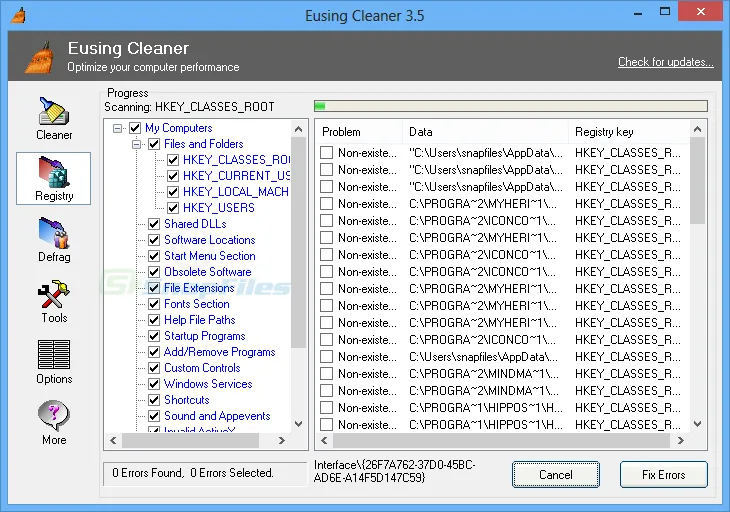Sort results by the Data column header
The width and height of the screenshot is (730, 512).
pos(486,132)
